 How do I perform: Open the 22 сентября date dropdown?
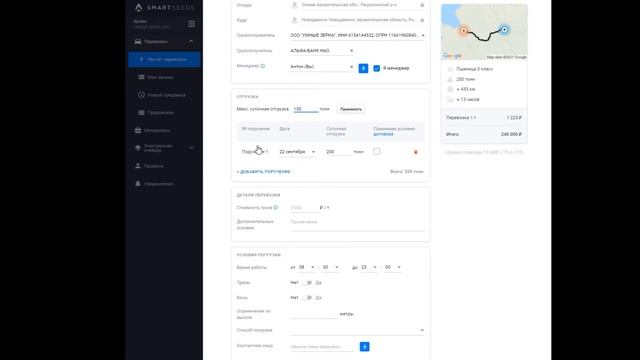297,152
